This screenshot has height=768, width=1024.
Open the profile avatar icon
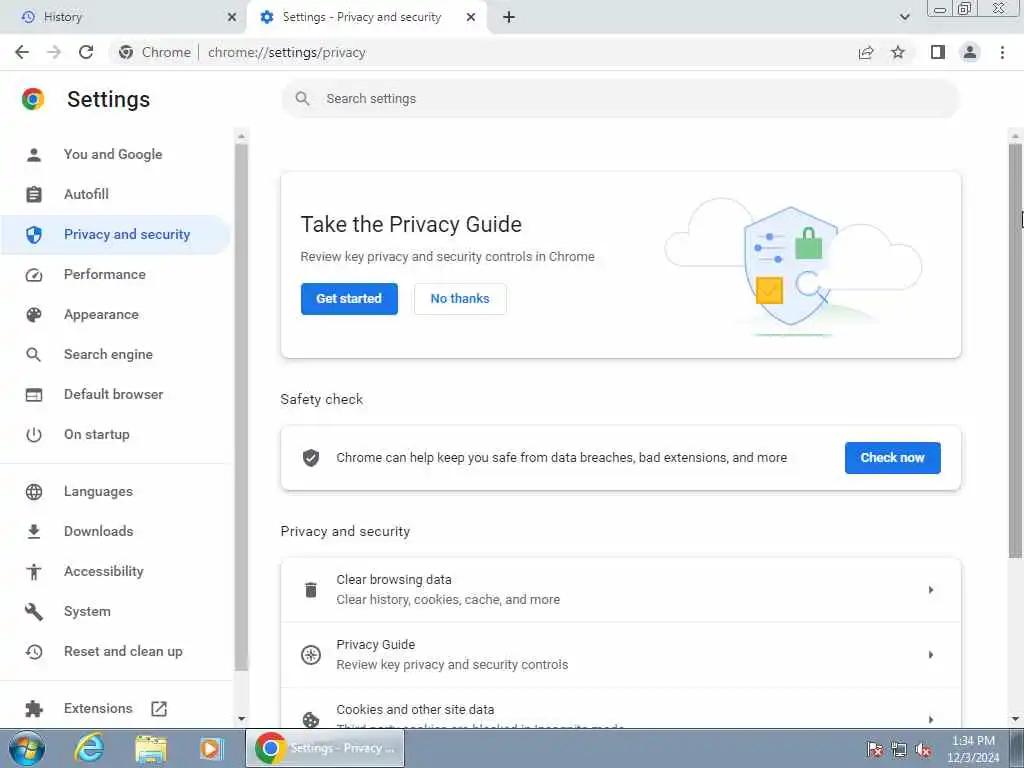point(970,52)
